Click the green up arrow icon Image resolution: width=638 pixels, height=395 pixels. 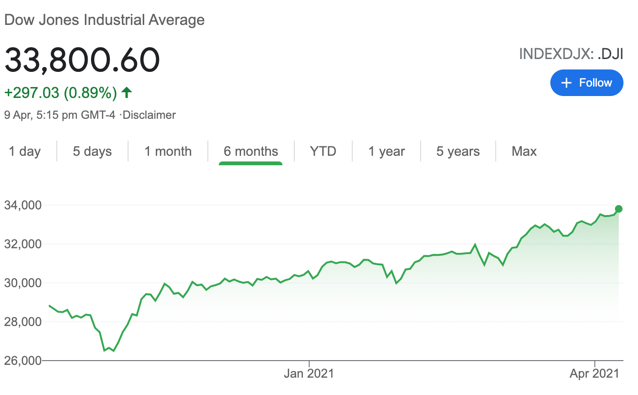(127, 93)
